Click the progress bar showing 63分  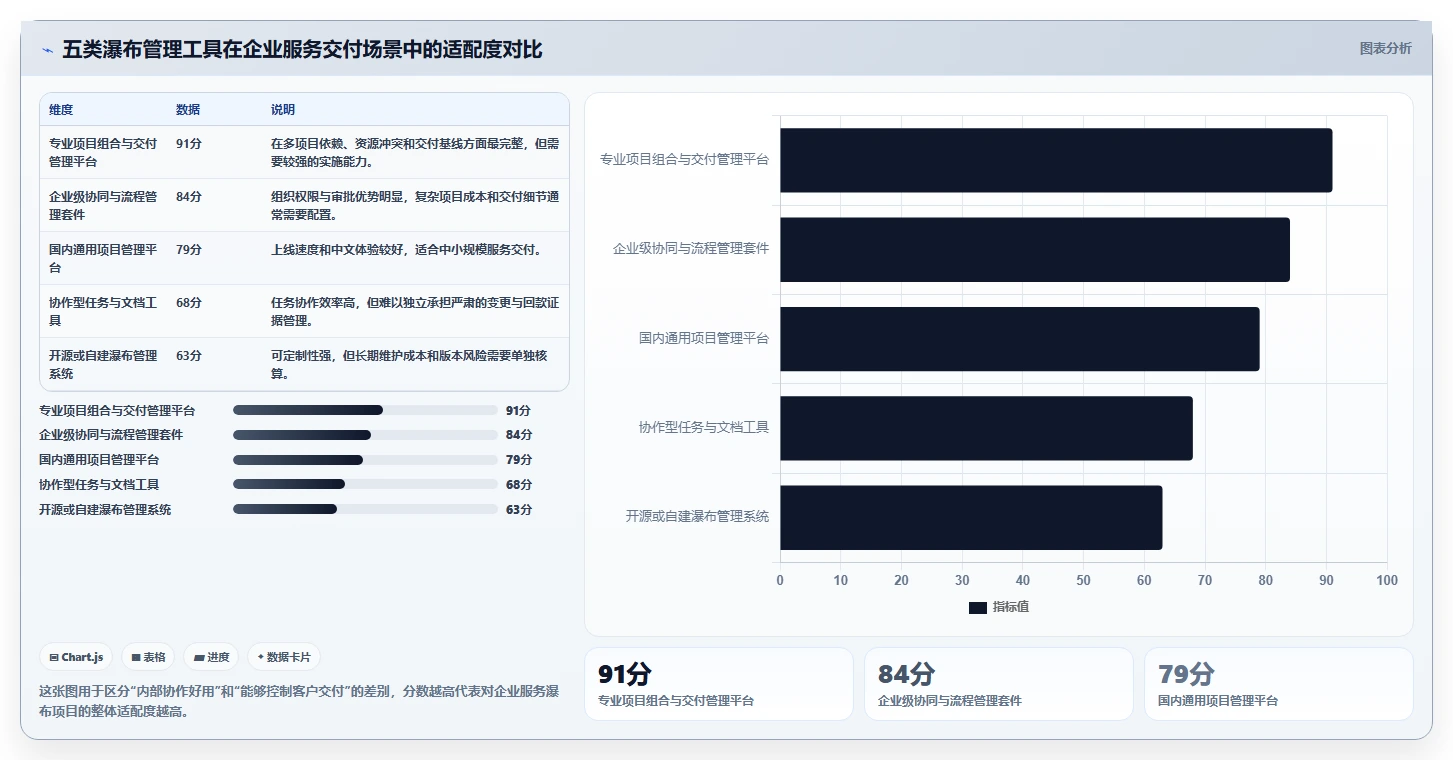(x=365, y=509)
